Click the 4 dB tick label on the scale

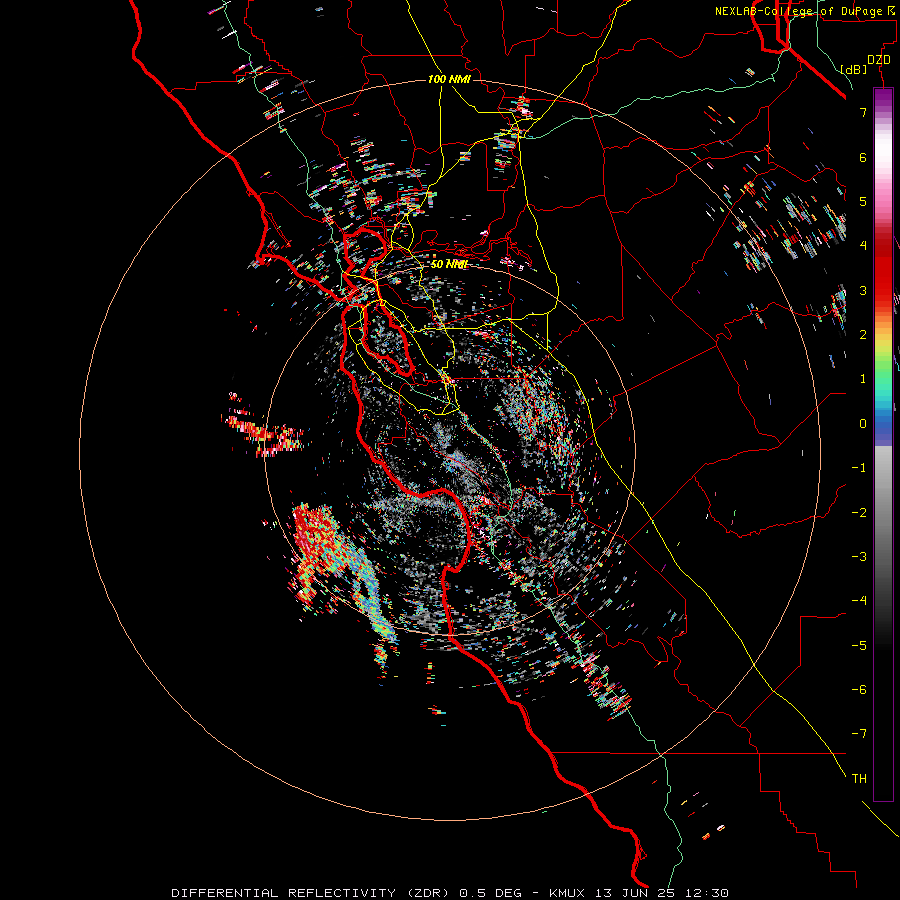863,246
